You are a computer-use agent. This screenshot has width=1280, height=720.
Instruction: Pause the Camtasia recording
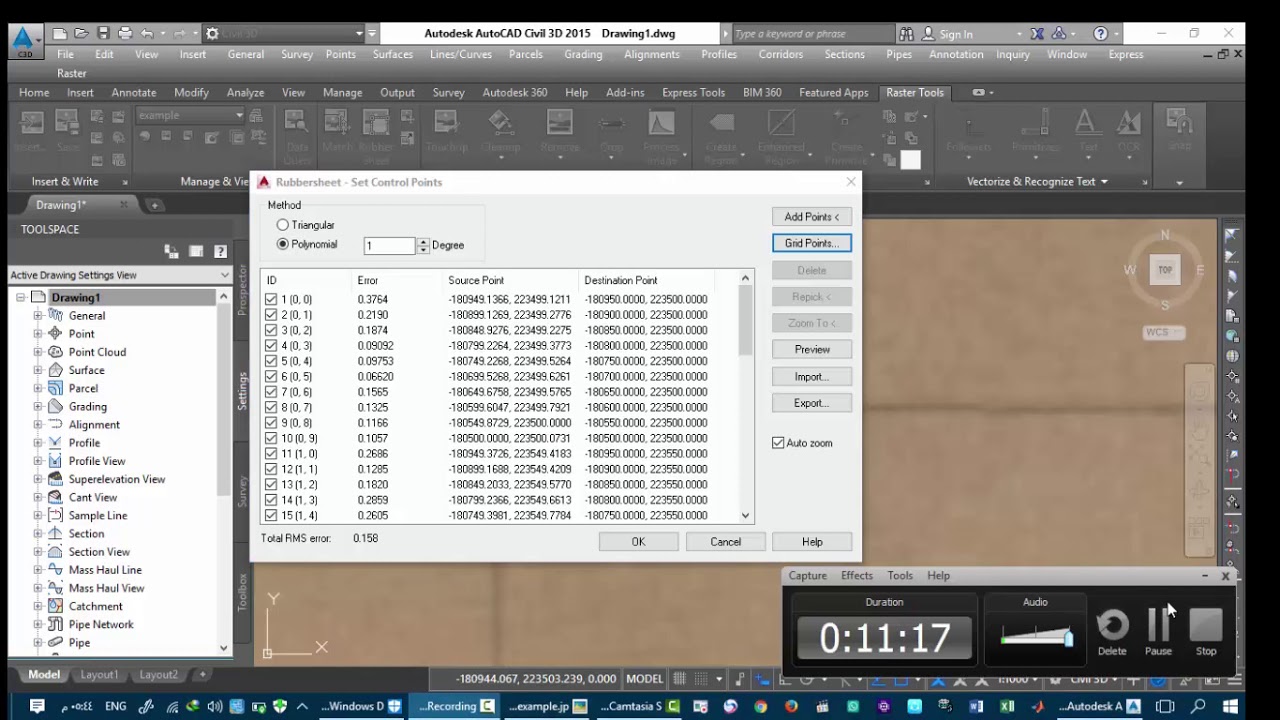[x=1158, y=633]
